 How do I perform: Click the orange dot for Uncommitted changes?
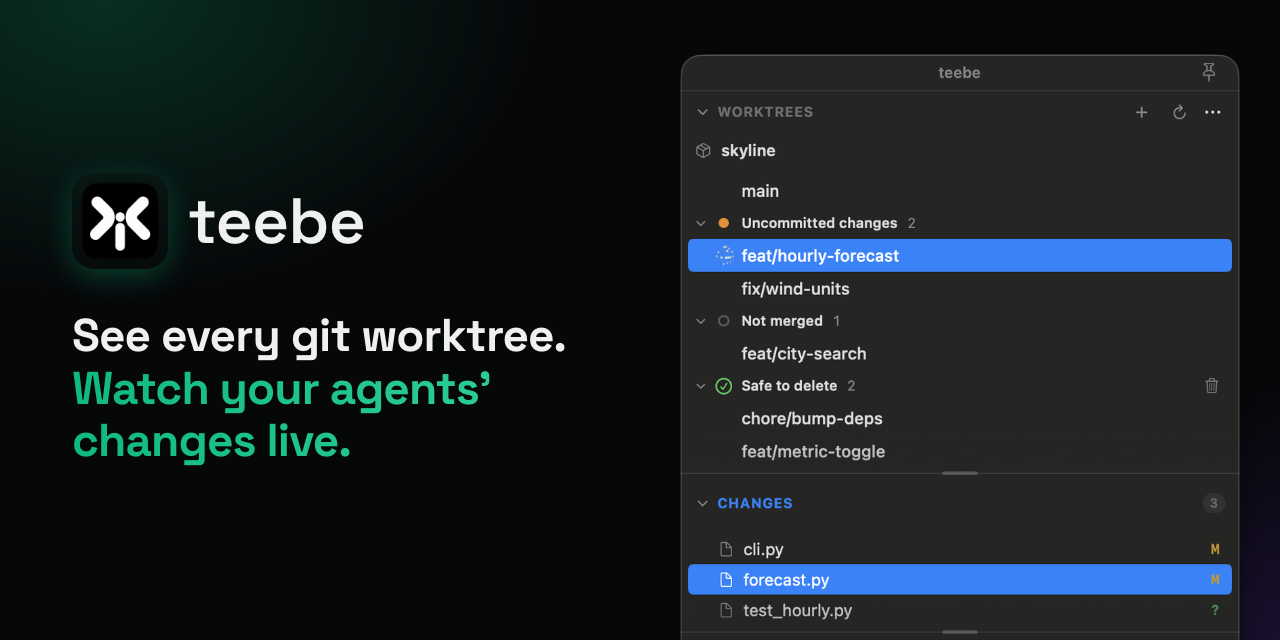724,223
